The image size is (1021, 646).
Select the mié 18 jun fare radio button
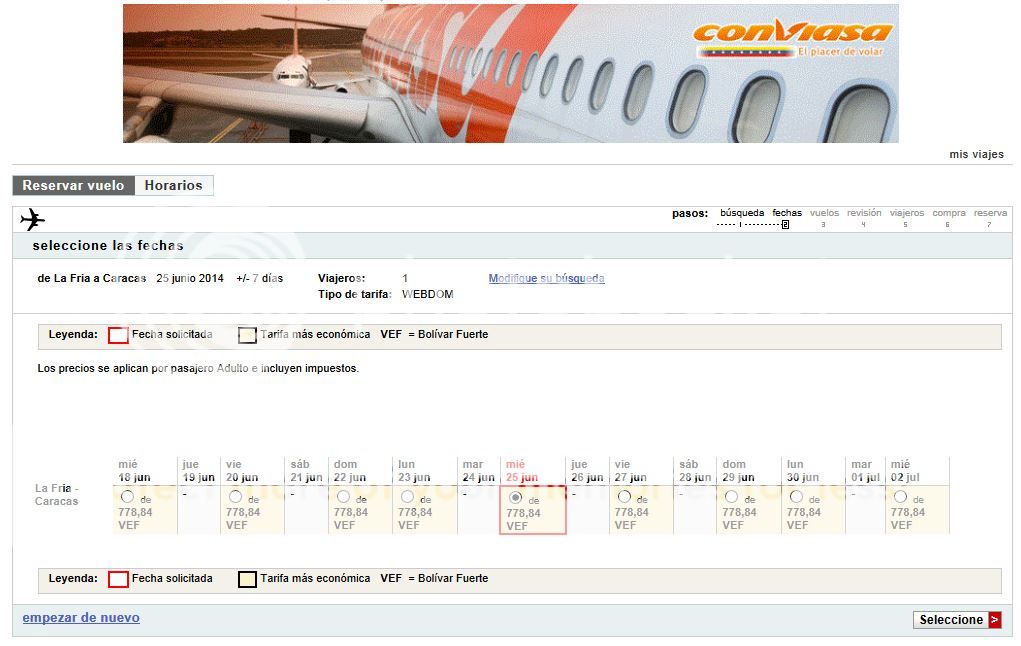click(127, 496)
